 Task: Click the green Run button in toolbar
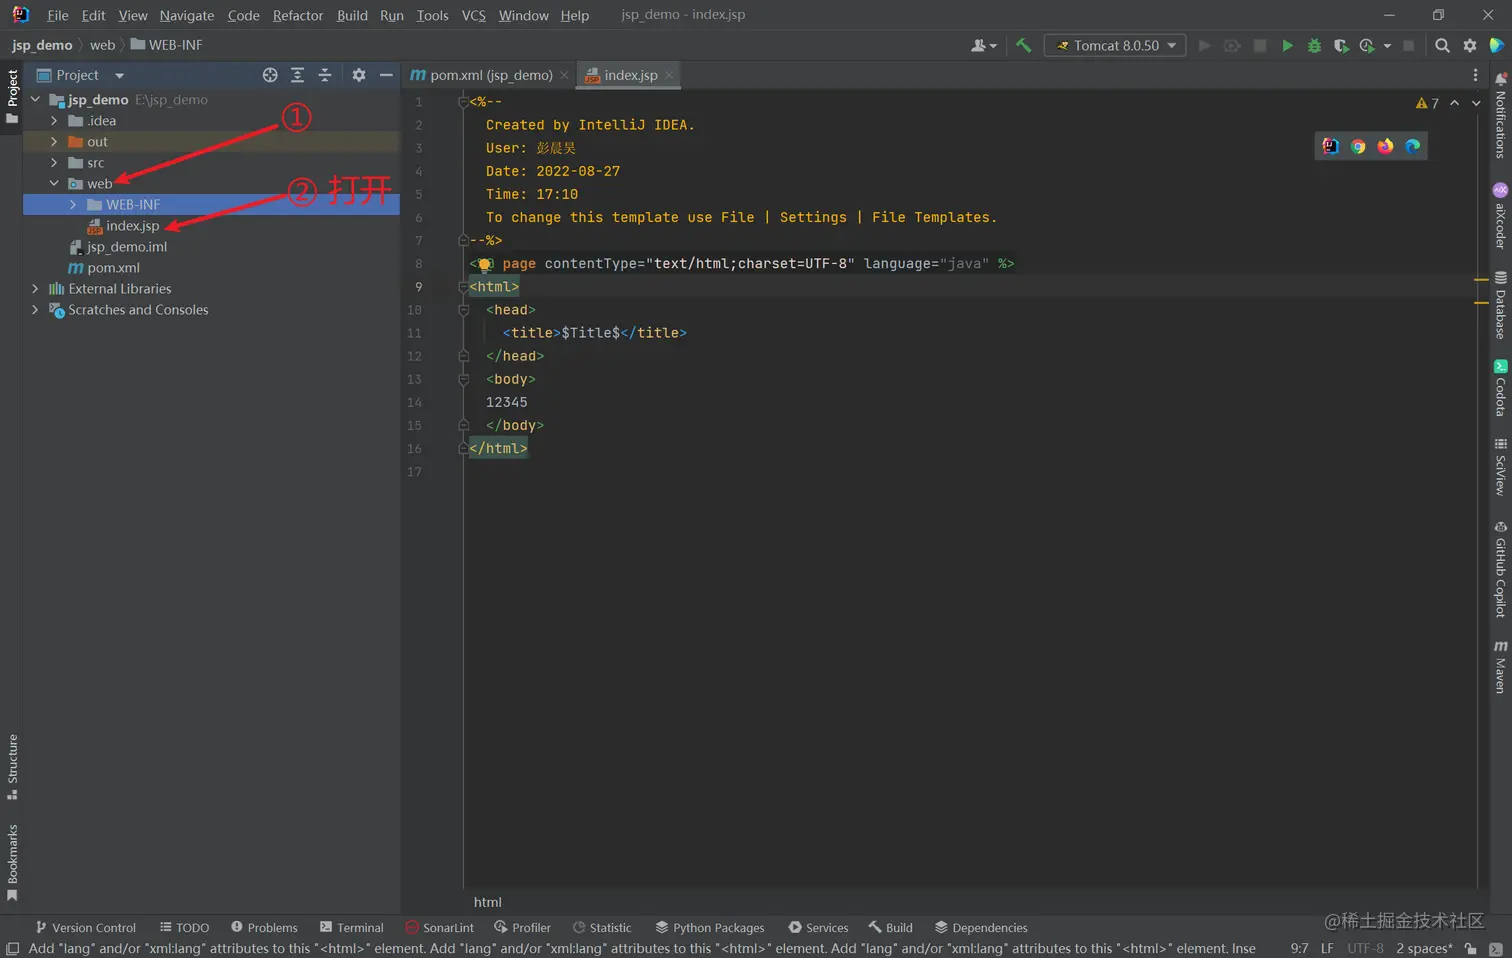(x=1287, y=46)
